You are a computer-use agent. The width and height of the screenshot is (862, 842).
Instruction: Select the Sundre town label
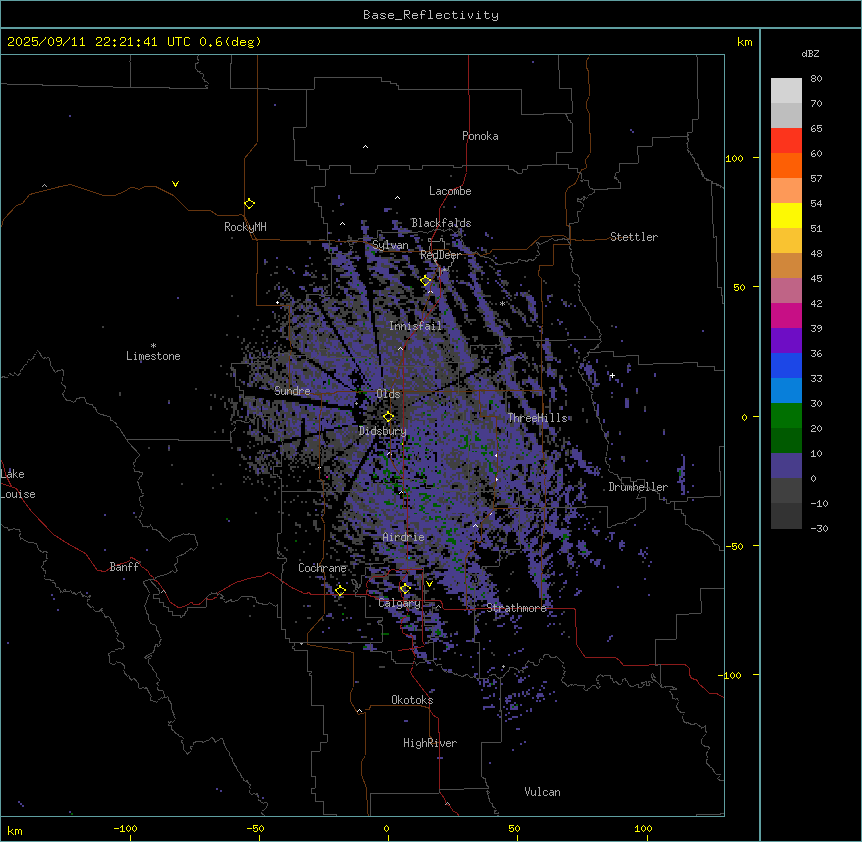[292, 391]
